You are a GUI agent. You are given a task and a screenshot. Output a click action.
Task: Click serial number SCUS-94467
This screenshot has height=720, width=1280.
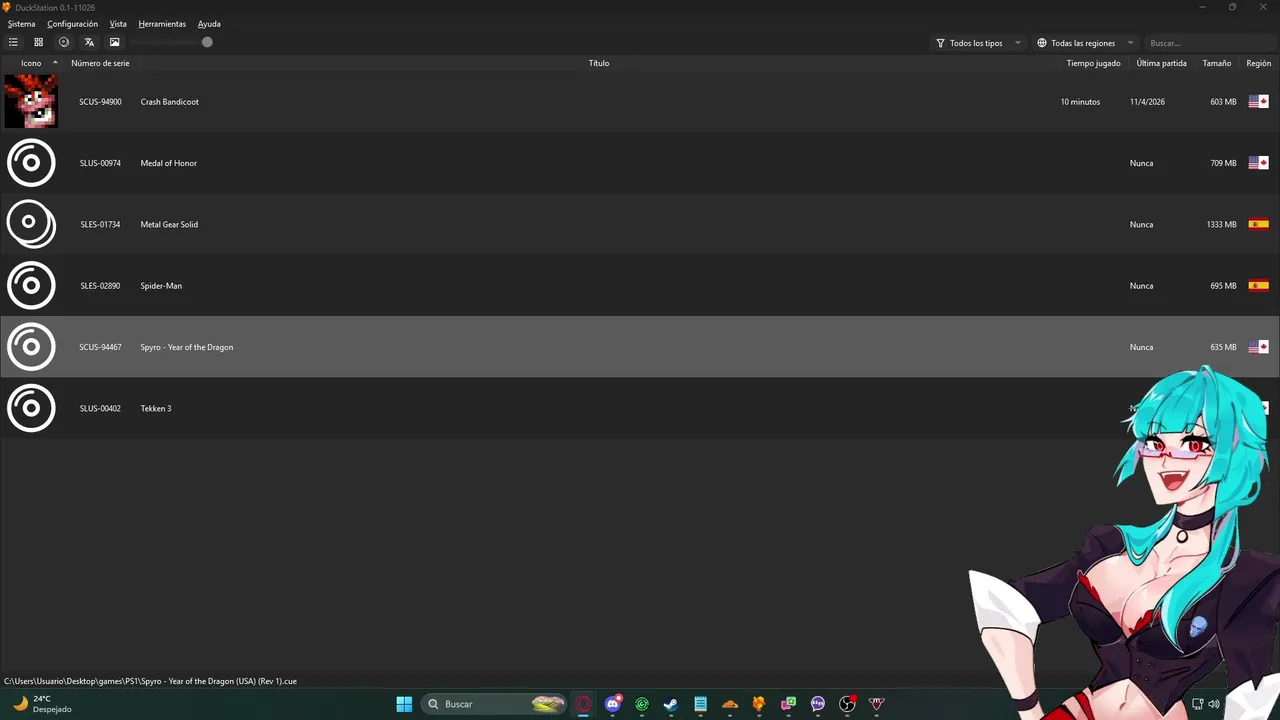tap(100, 347)
